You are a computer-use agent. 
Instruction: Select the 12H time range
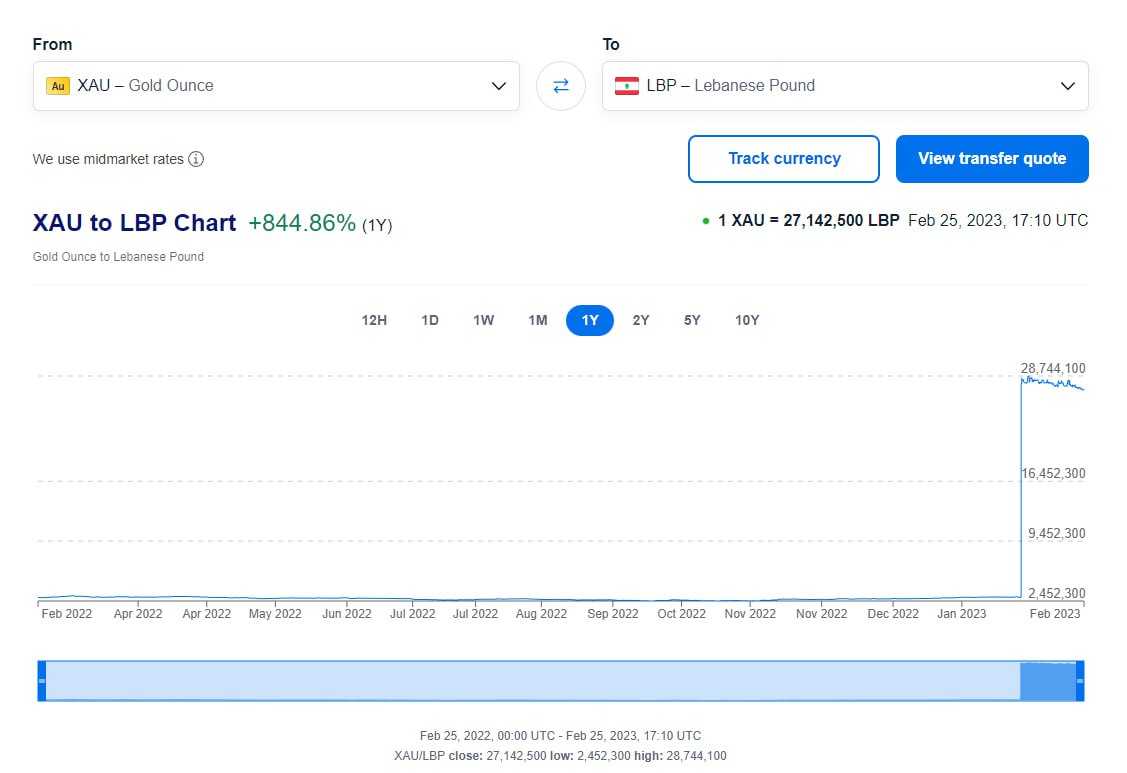[374, 320]
